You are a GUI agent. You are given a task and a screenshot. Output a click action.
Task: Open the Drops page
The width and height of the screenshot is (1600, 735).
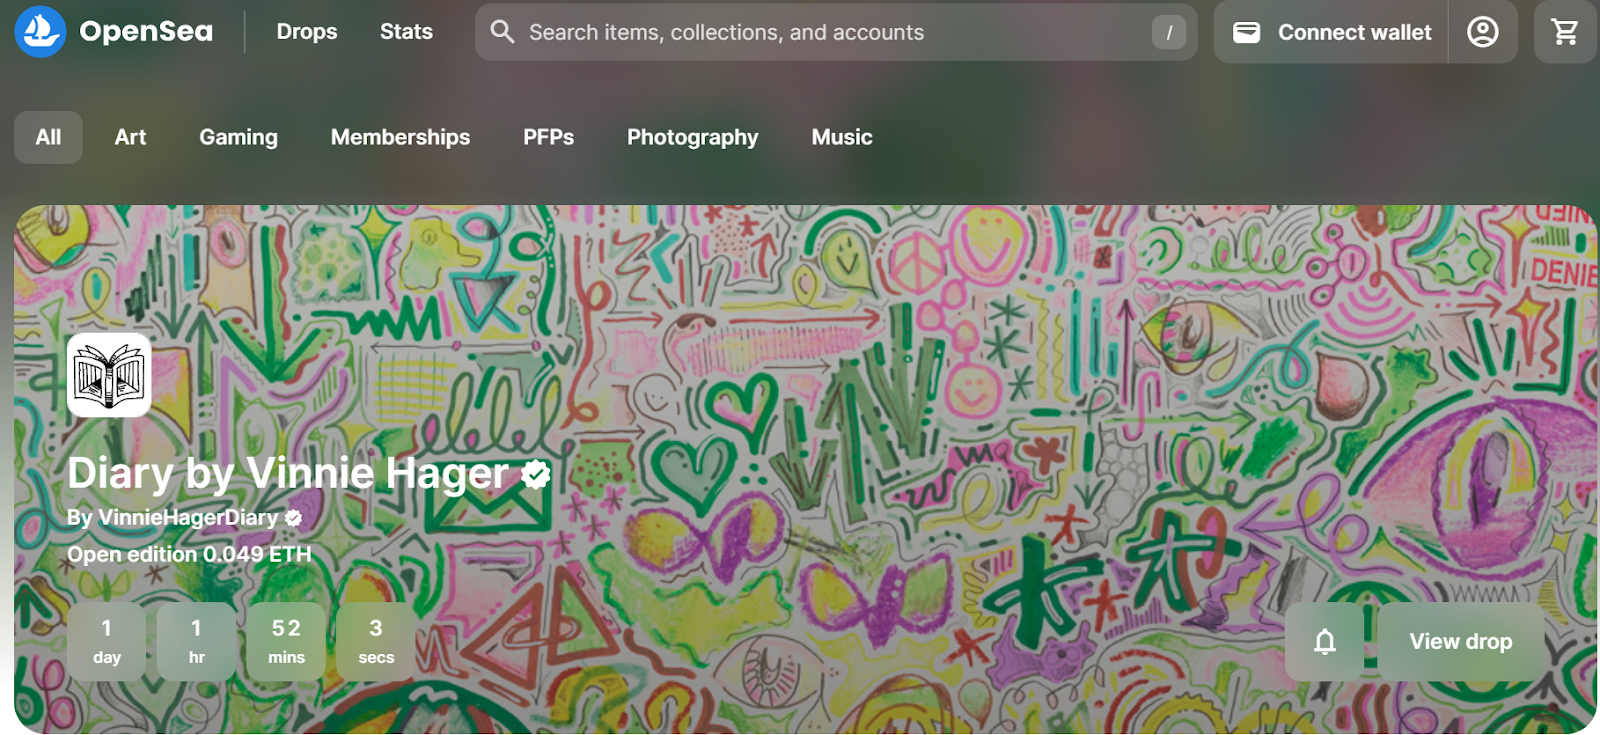click(307, 32)
